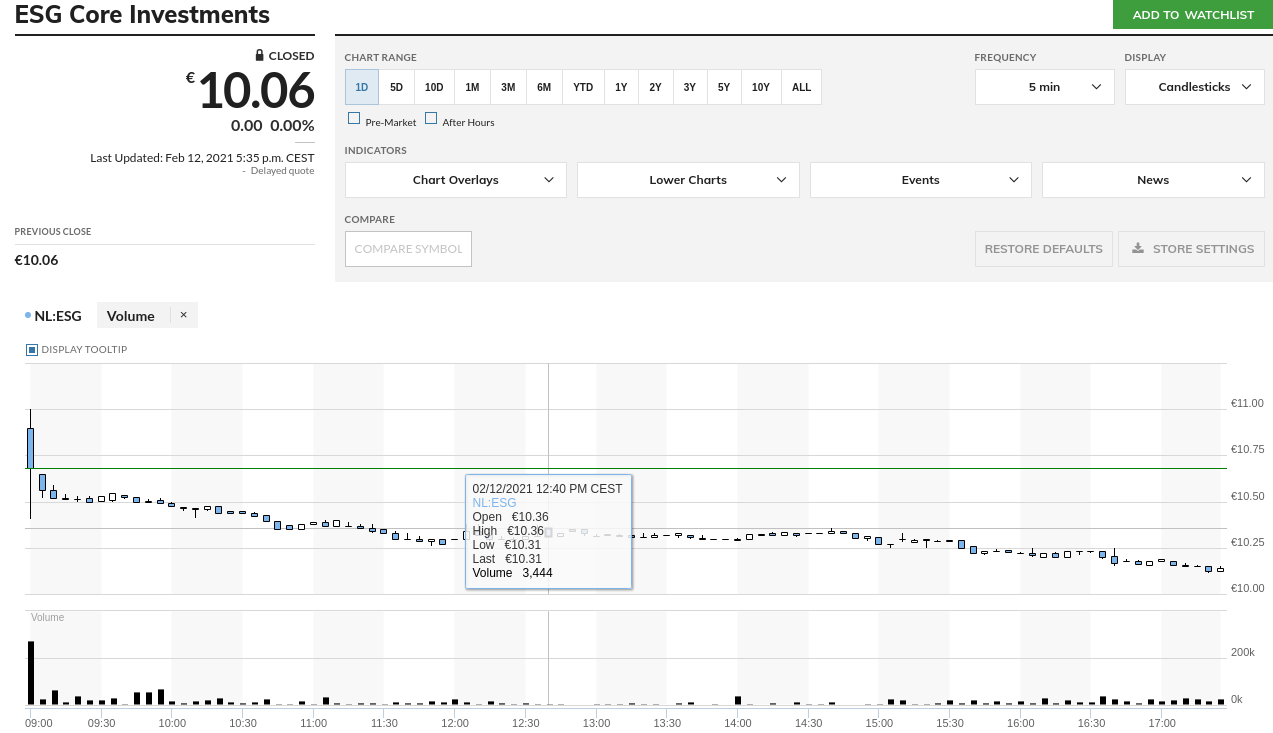Screen dimensions: 1273x733
Task: Remove the Volume indicator via x icon
Action: coord(184,315)
